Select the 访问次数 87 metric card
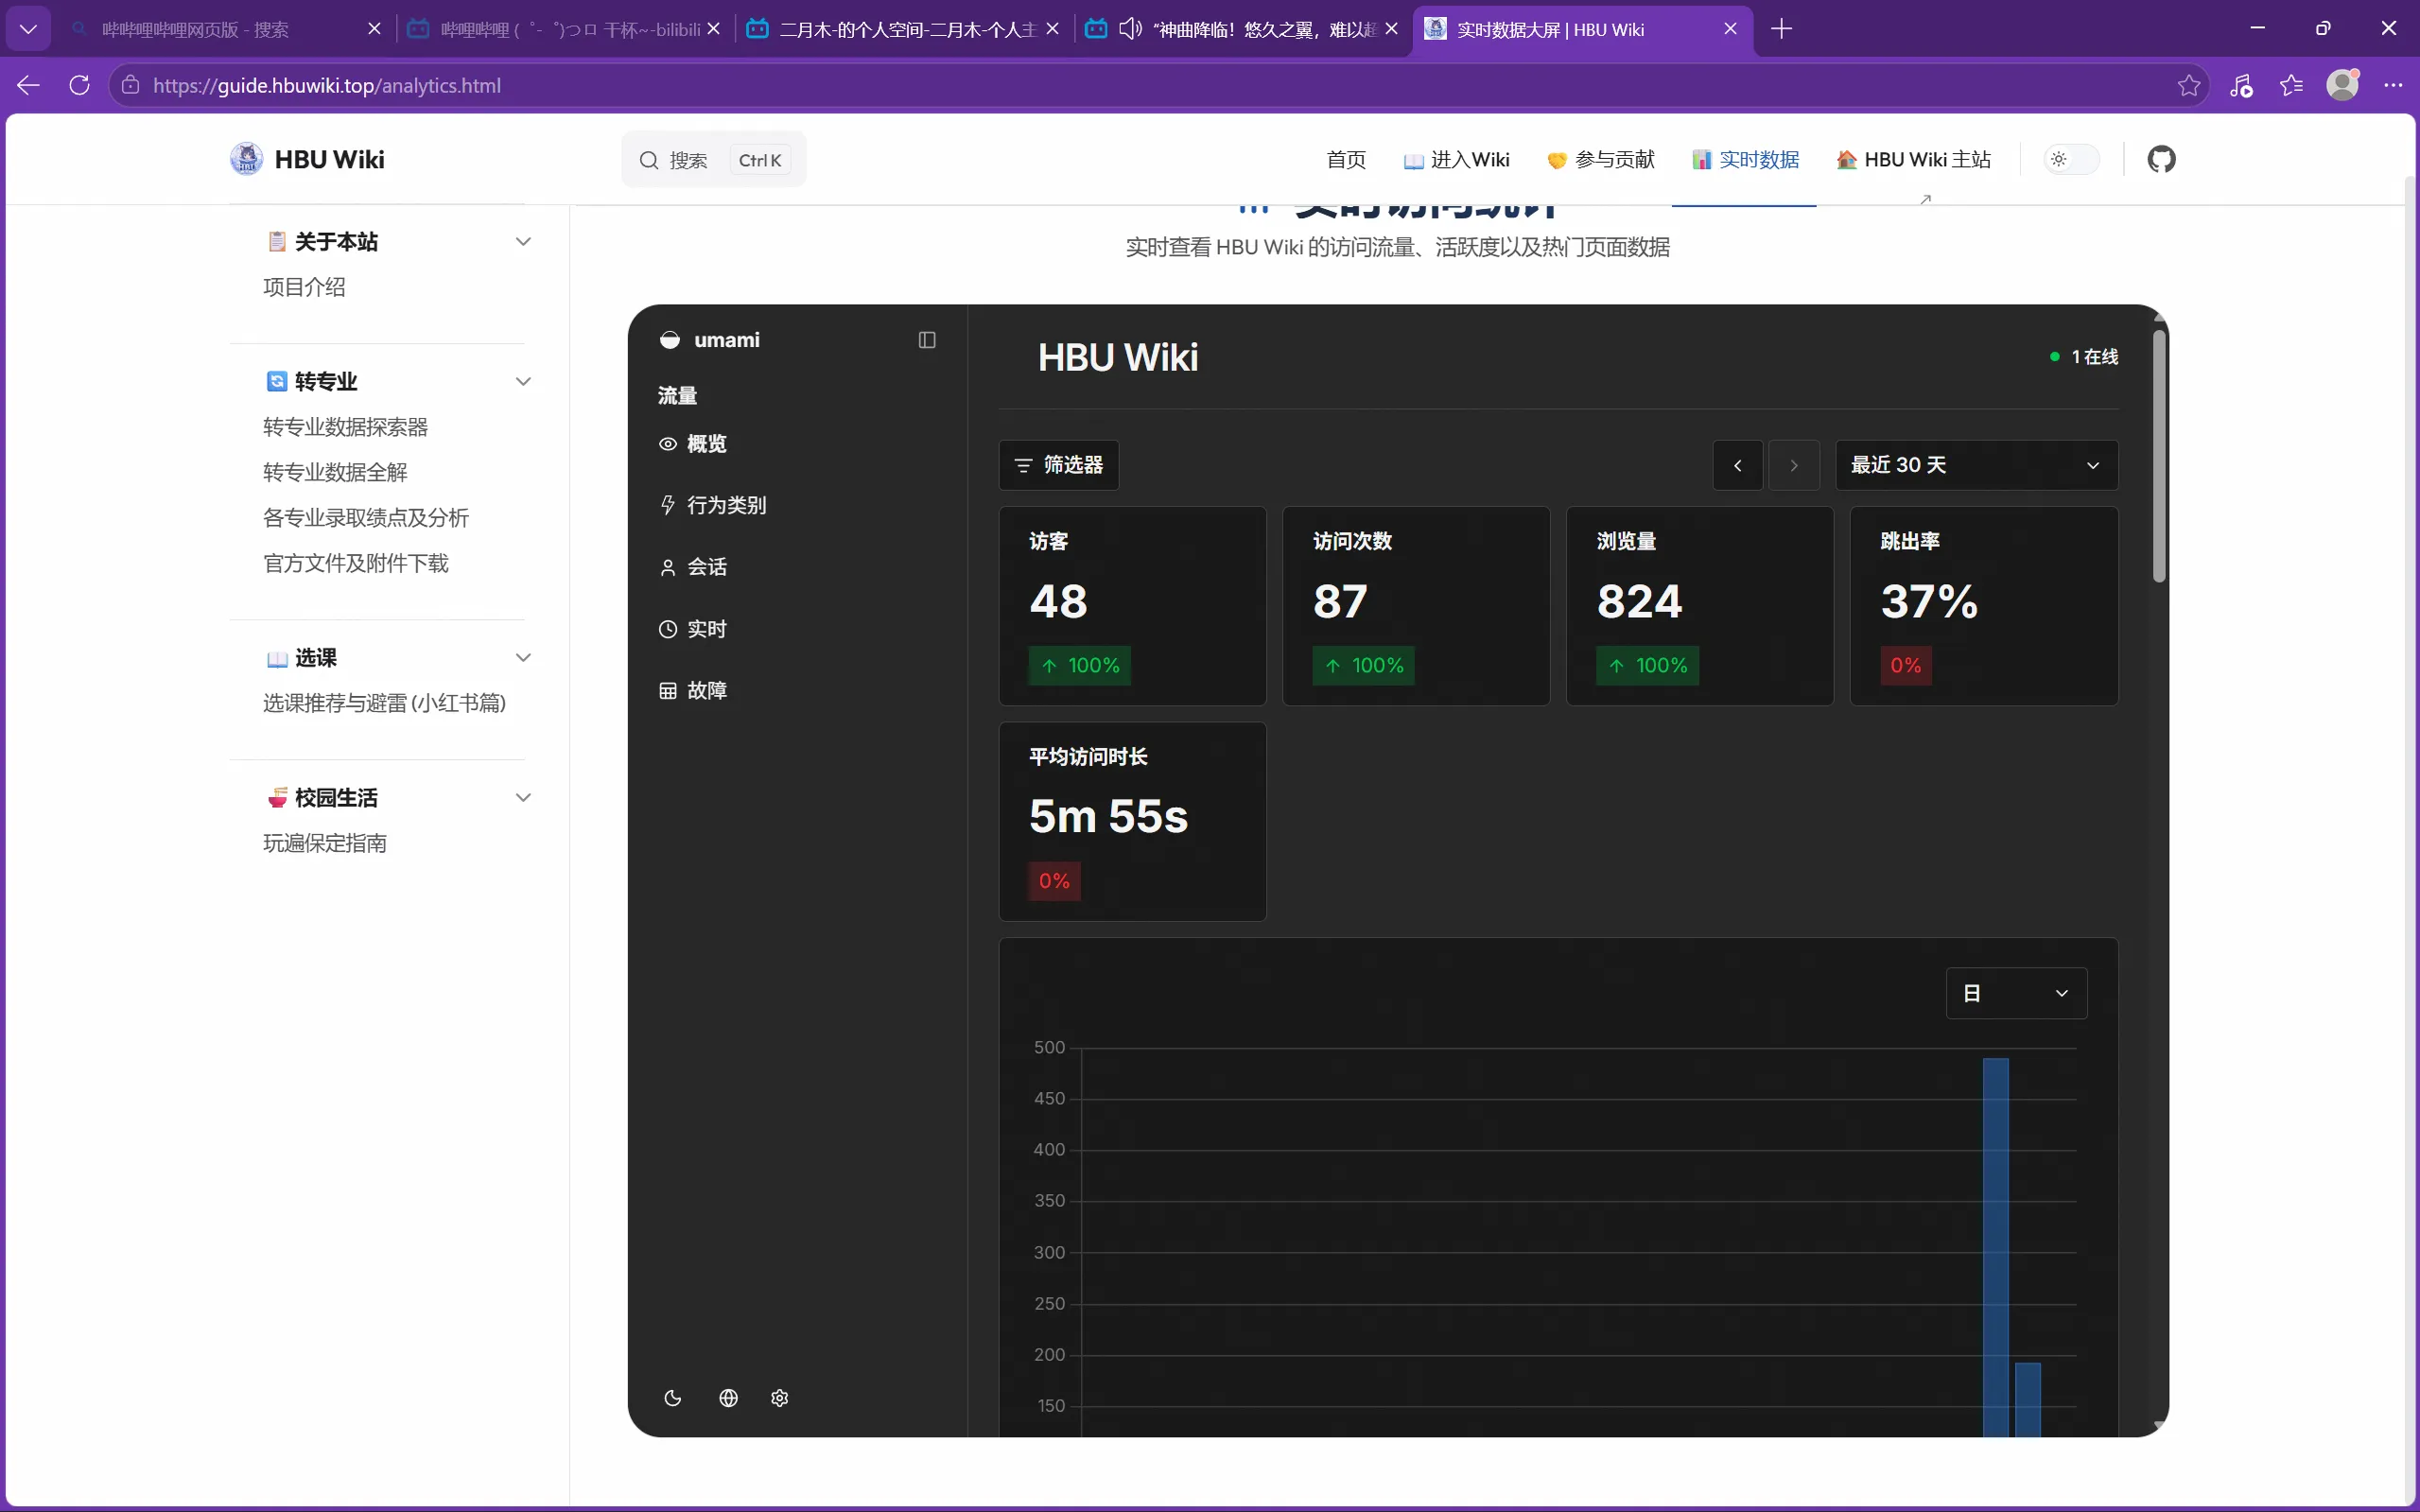 (x=1416, y=606)
